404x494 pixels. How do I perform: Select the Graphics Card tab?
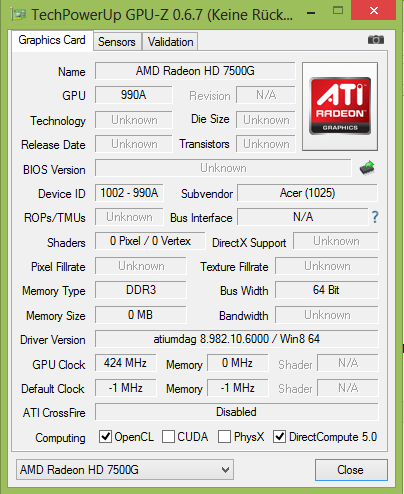[x=52, y=41]
